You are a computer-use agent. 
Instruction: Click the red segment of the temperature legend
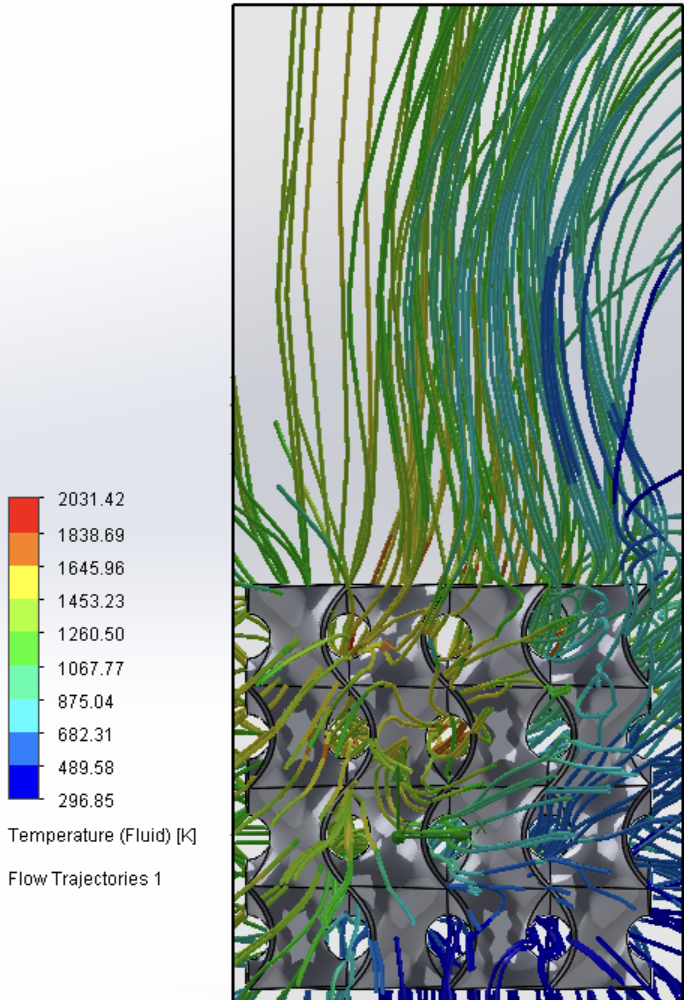tap(24, 515)
